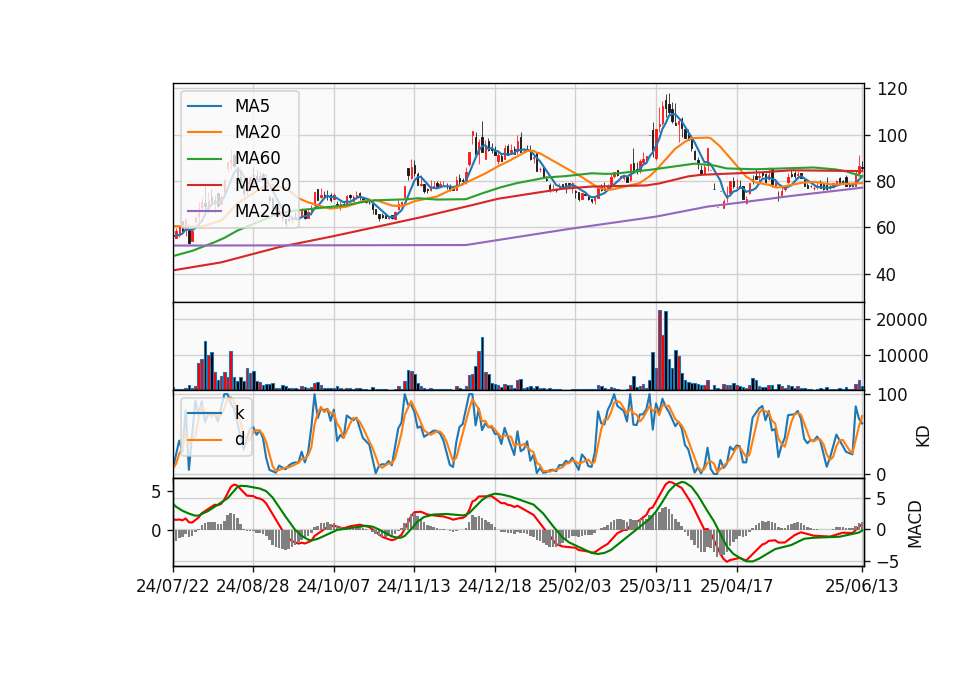This screenshot has height=690, width=960.
Task: Click the d legend label in KD panel
Action: click(239, 439)
